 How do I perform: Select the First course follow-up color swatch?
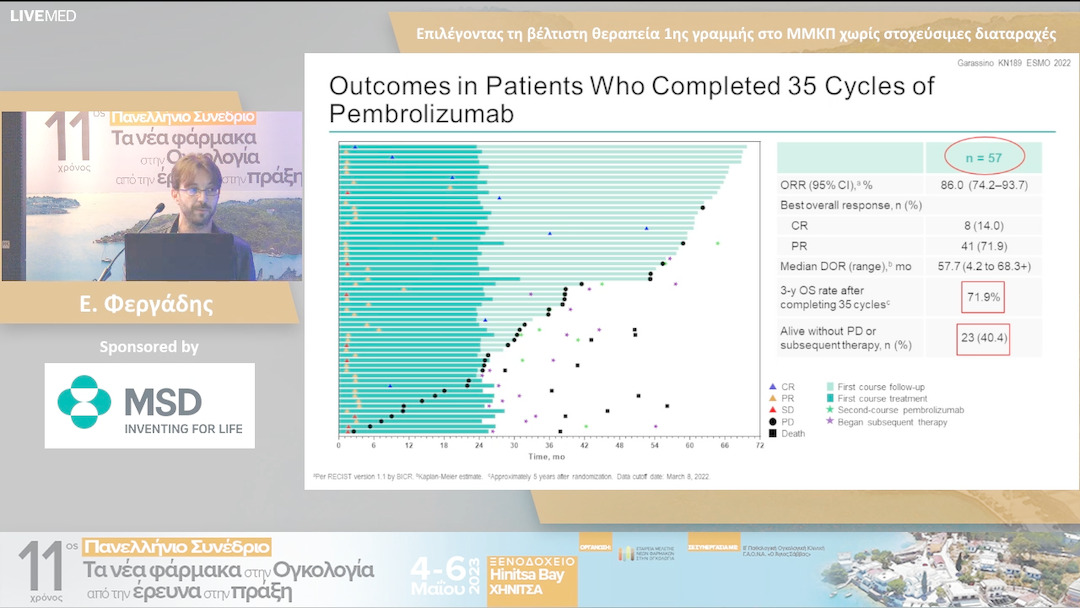point(832,386)
